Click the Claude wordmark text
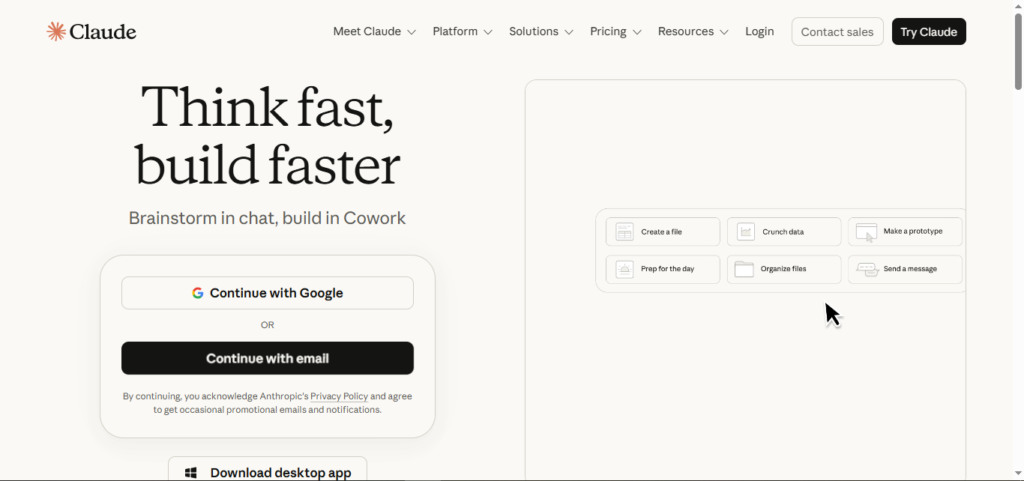 103,31
